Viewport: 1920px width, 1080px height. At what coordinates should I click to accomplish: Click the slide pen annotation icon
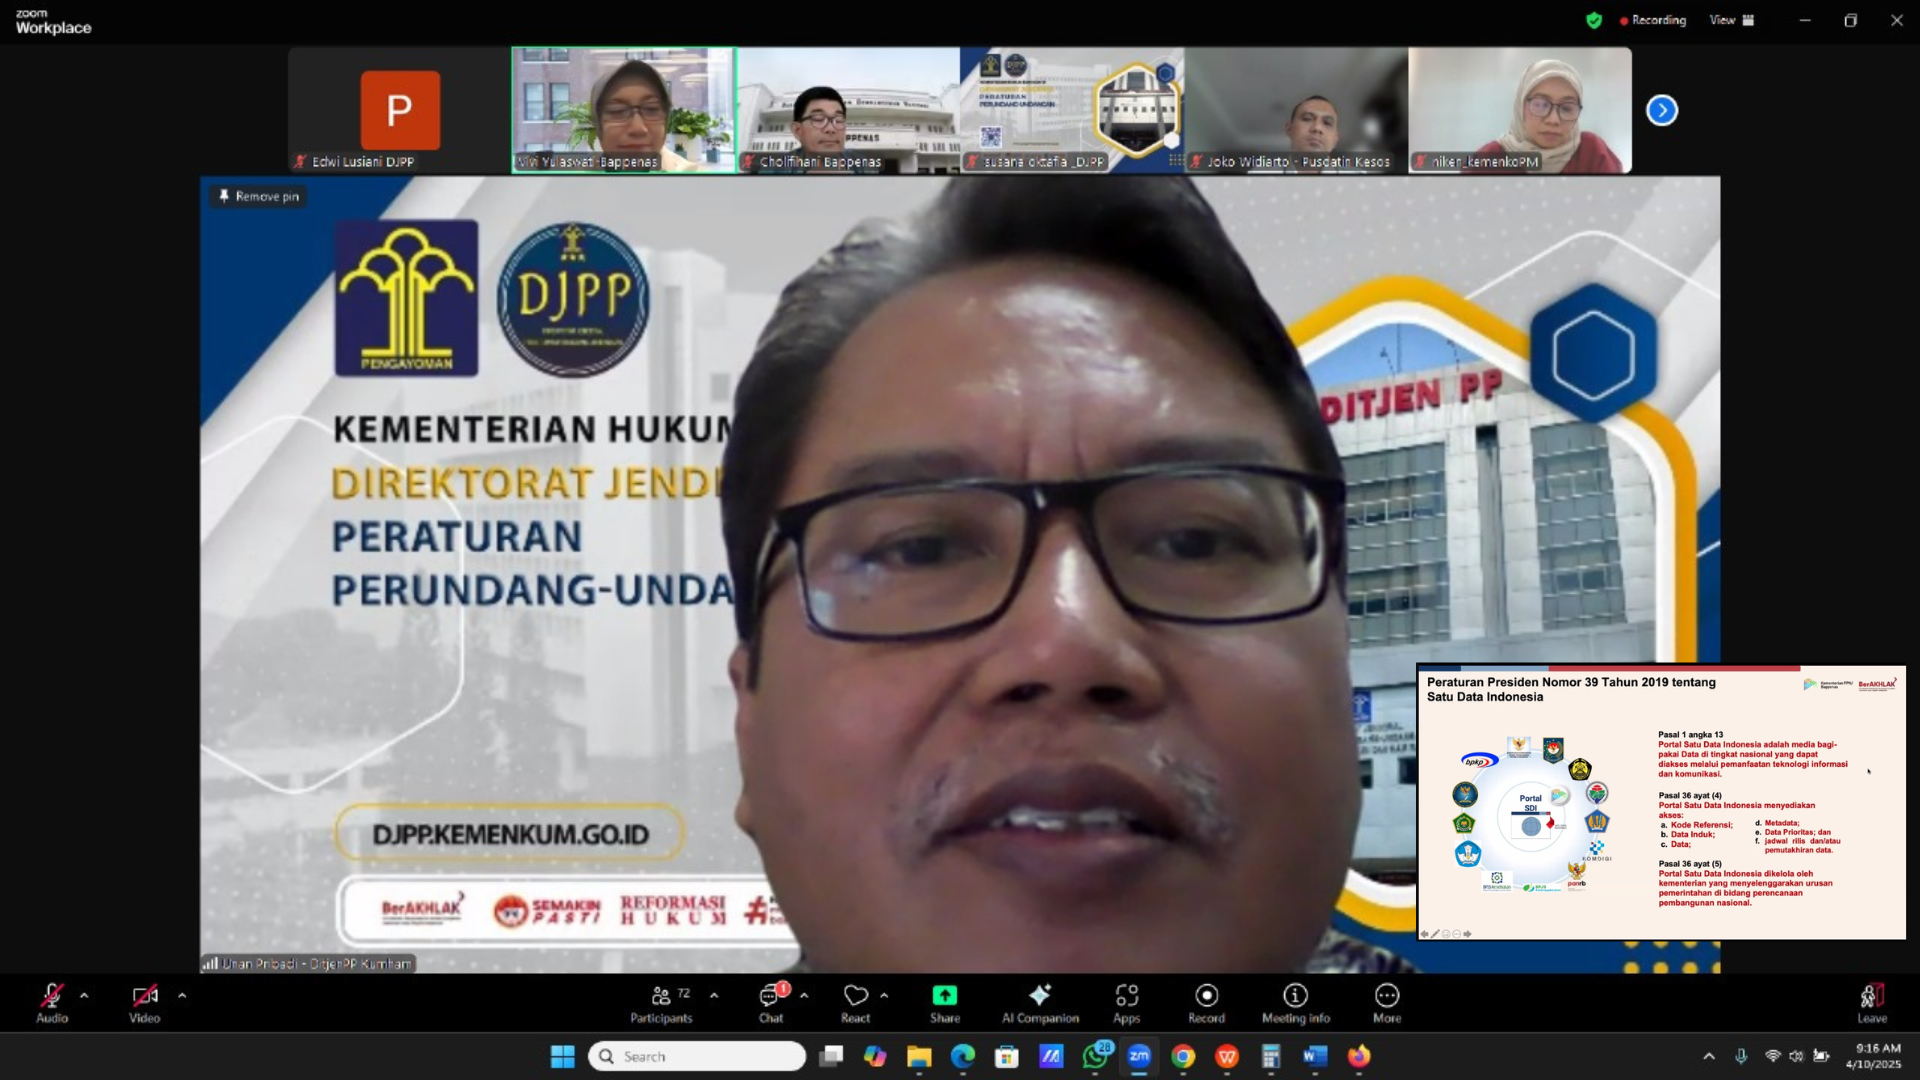pos(1435,933)
